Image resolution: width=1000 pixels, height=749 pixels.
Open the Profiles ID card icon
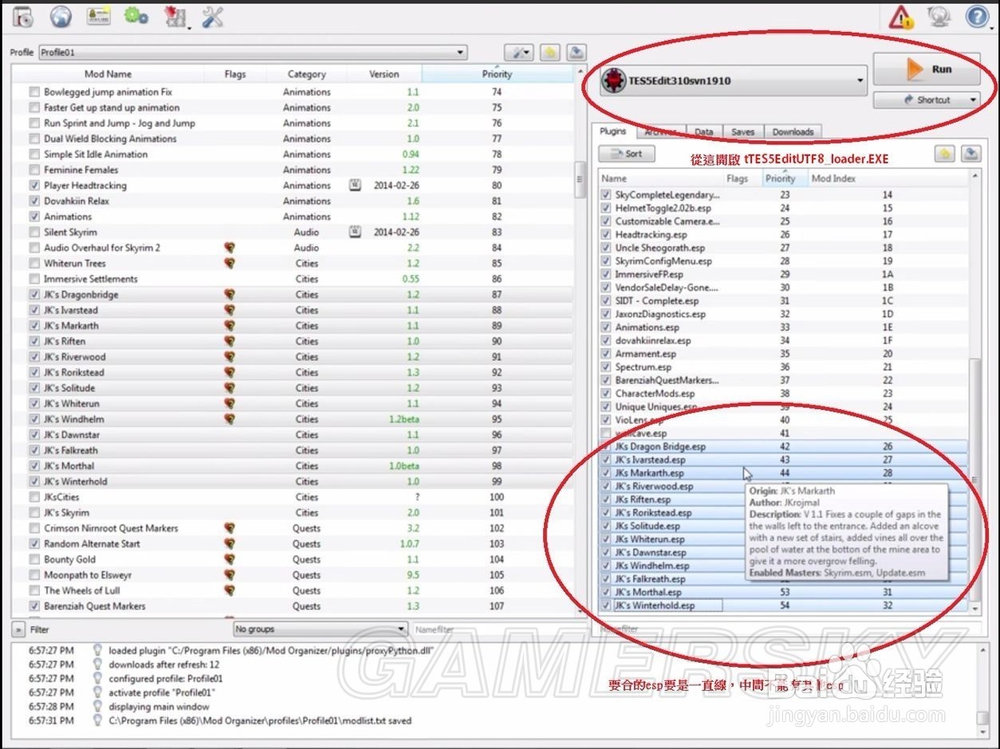click(98, 16)
